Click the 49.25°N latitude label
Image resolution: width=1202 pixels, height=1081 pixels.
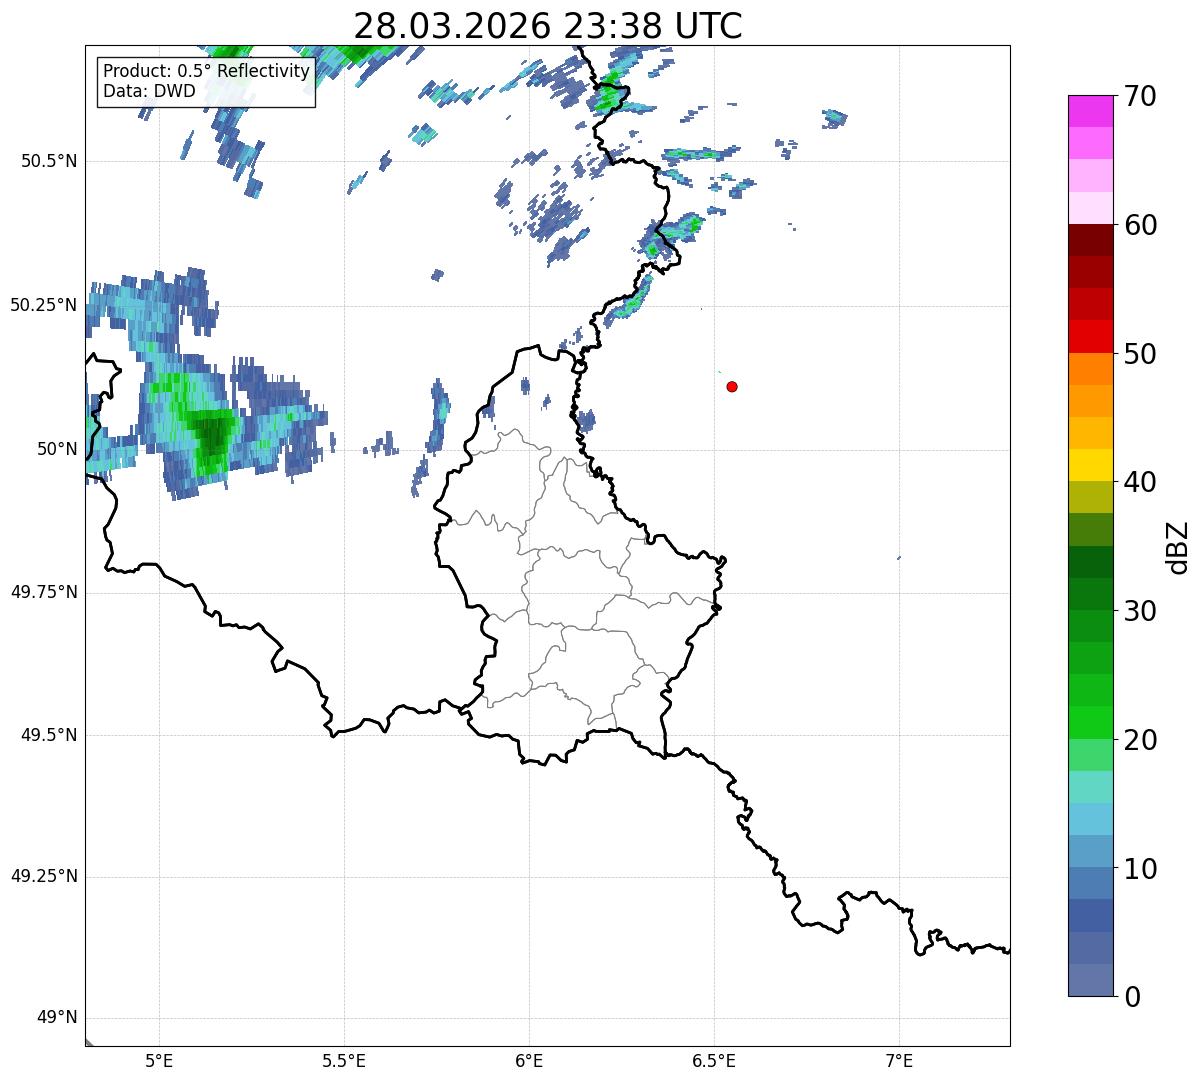43,877
